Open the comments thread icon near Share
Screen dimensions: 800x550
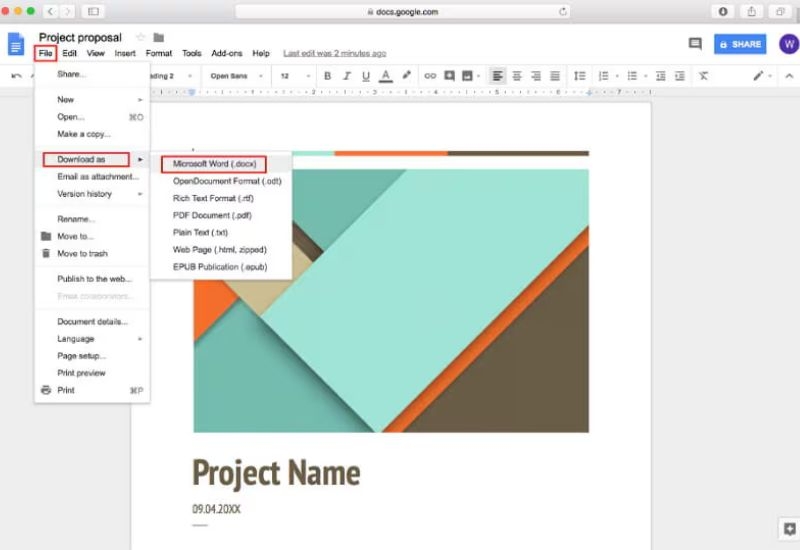click(695, 44)
